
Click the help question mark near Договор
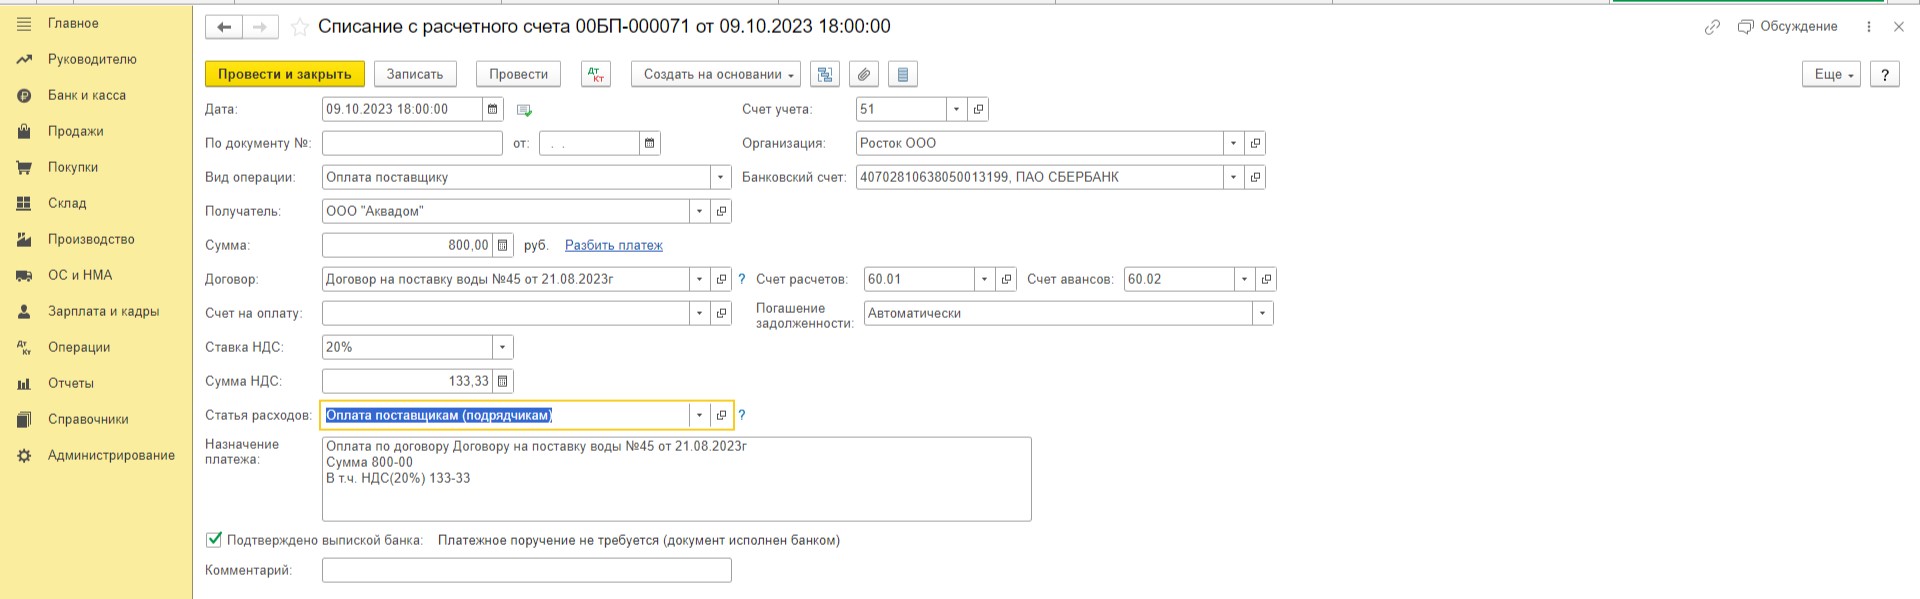(742, 279)
